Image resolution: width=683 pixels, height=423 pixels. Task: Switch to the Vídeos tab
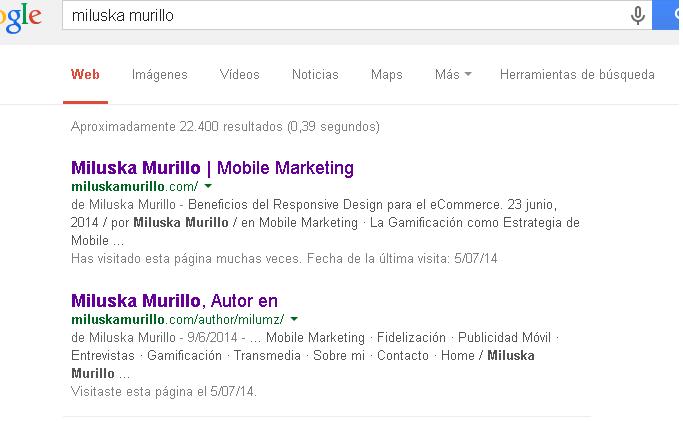click(240, 74)
